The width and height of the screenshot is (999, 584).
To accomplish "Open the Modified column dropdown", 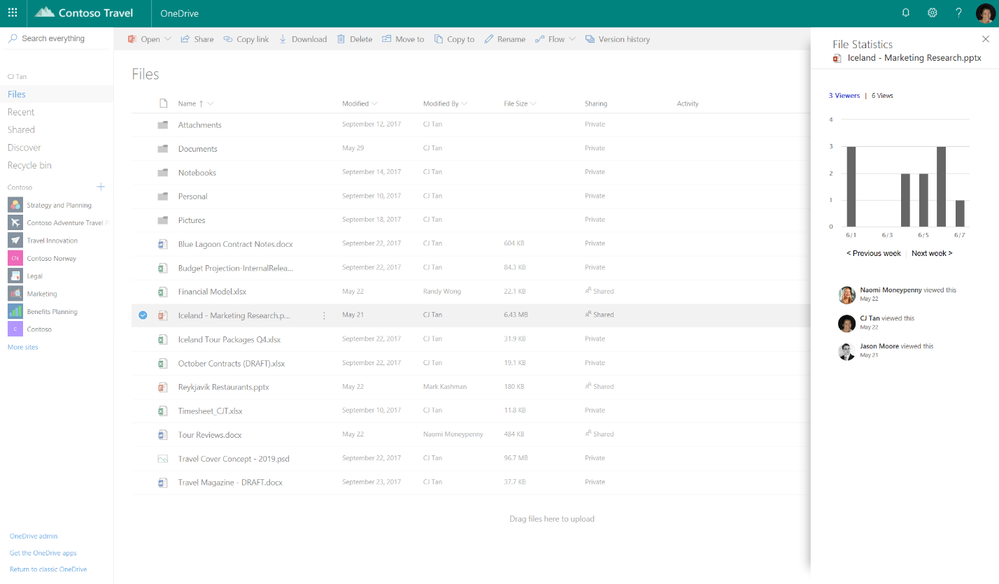I will click(x=375, y=103).
